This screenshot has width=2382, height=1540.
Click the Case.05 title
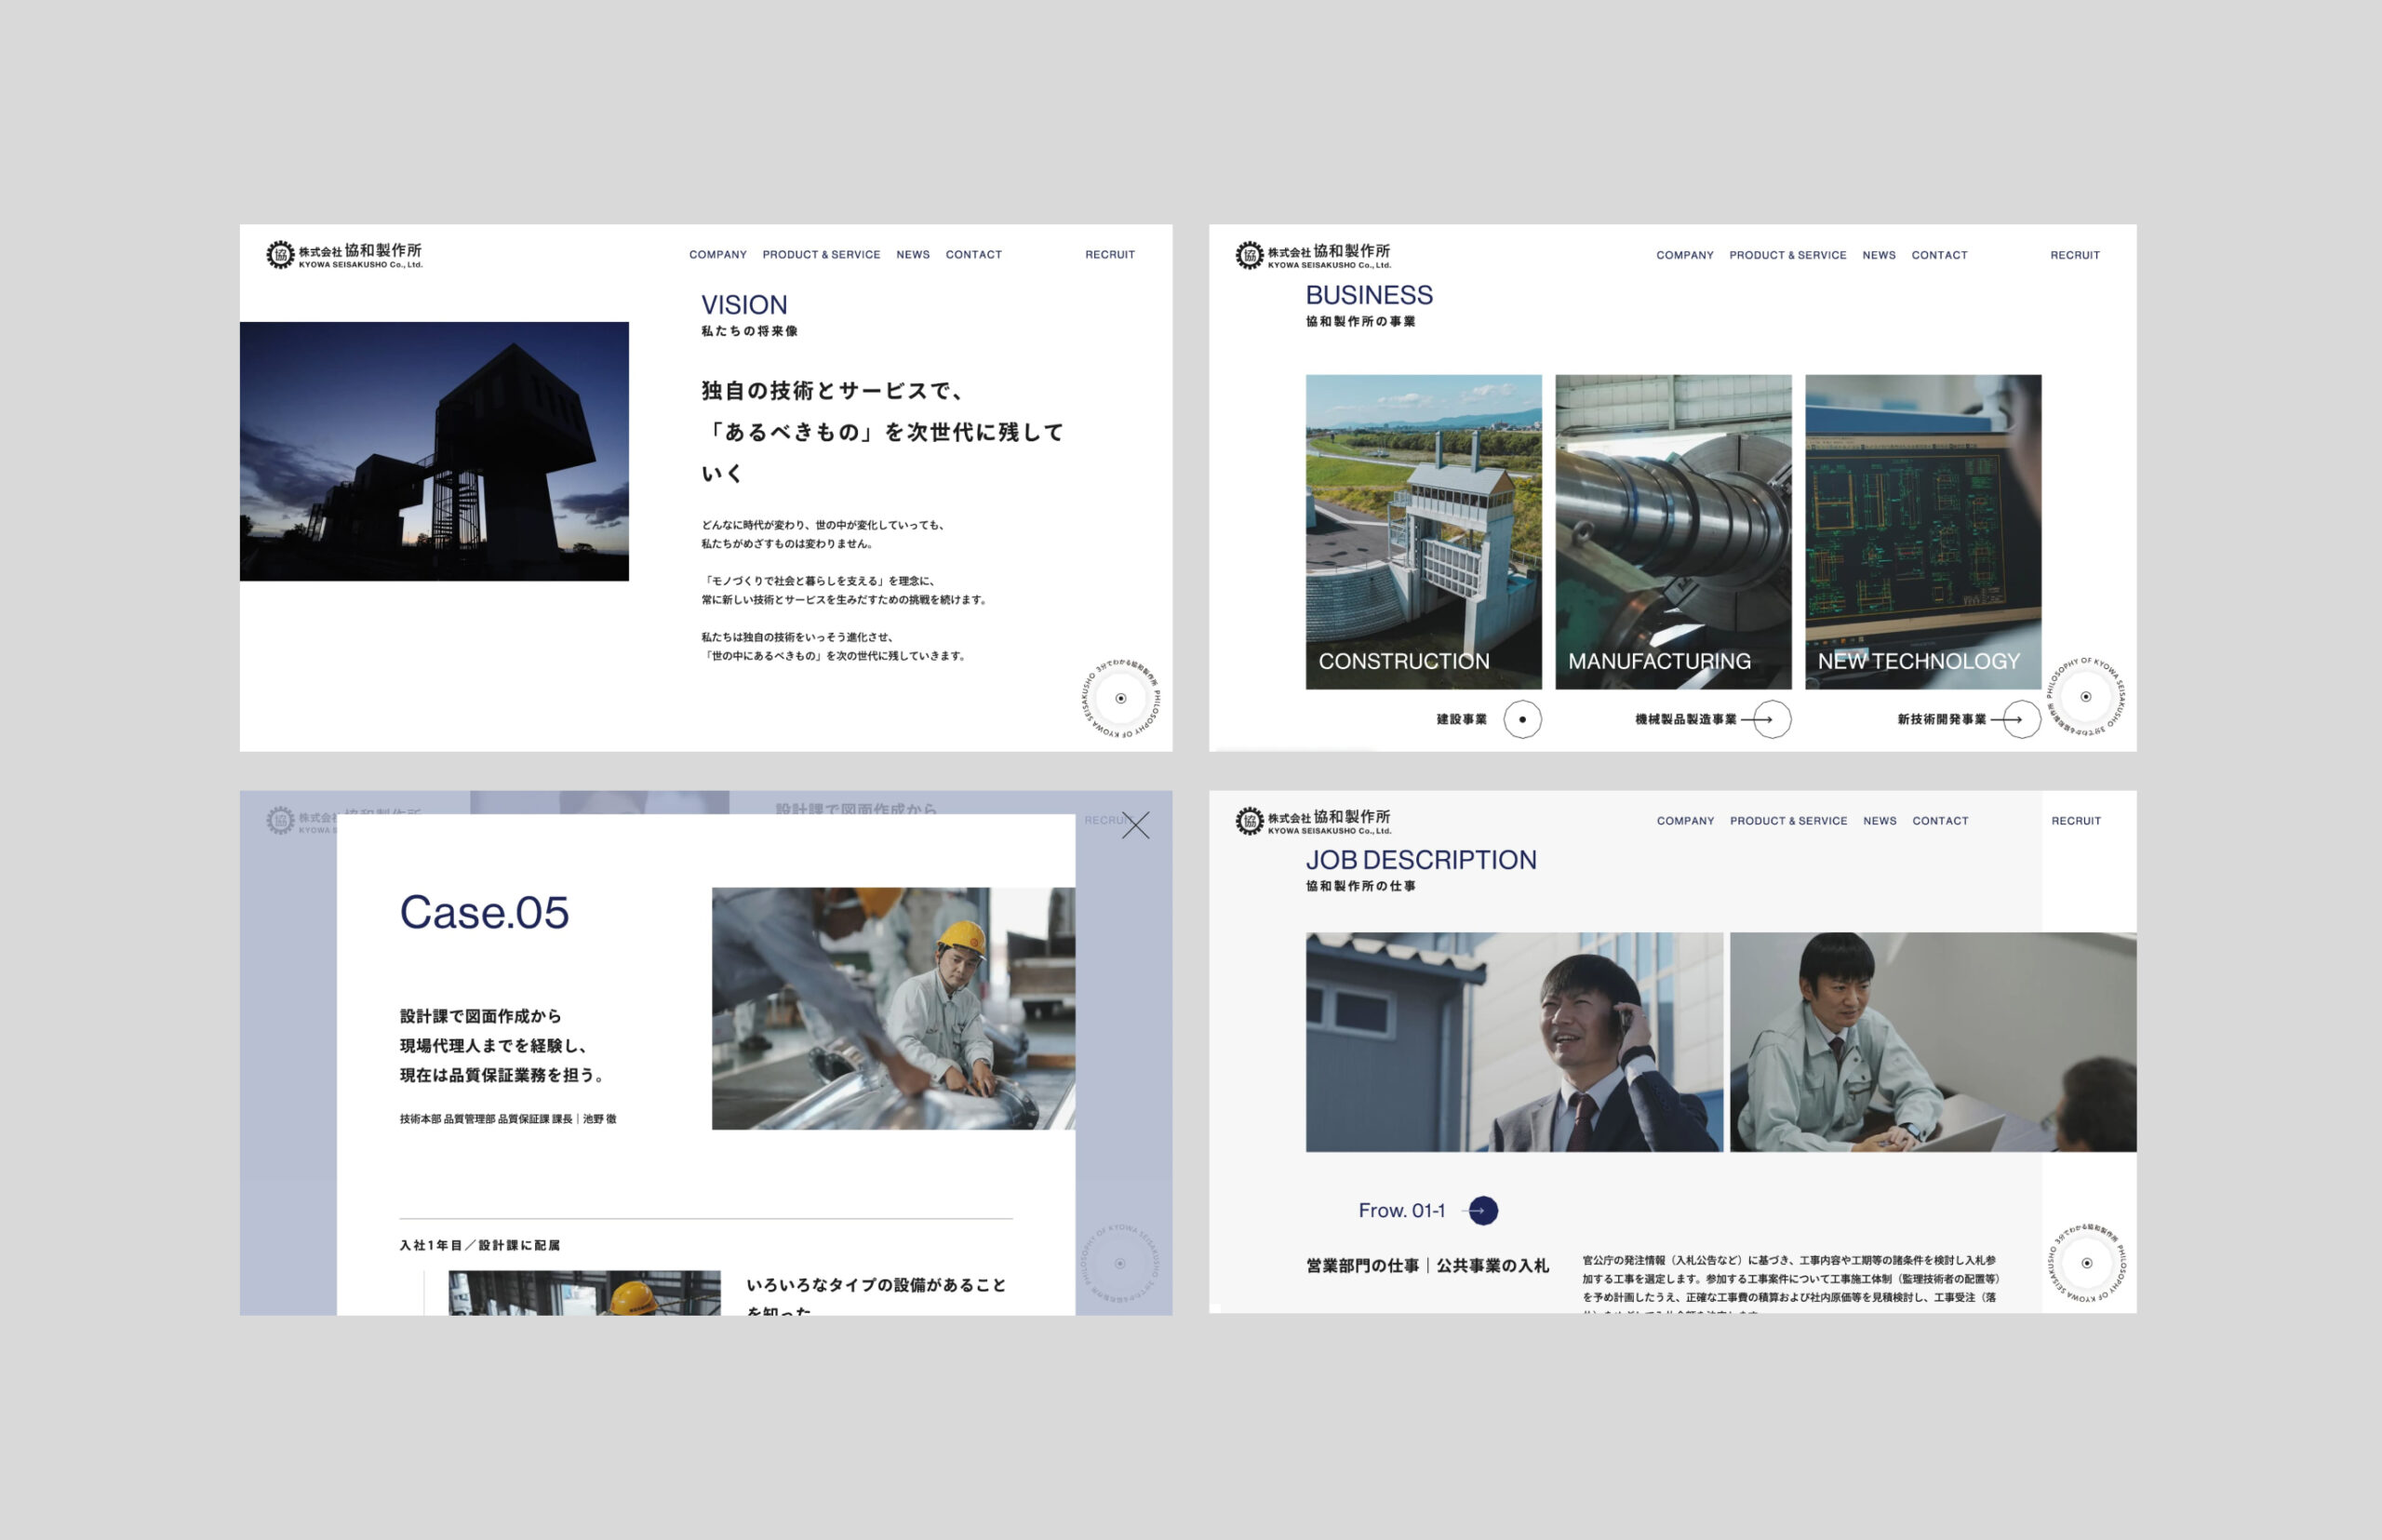point(484,912)
